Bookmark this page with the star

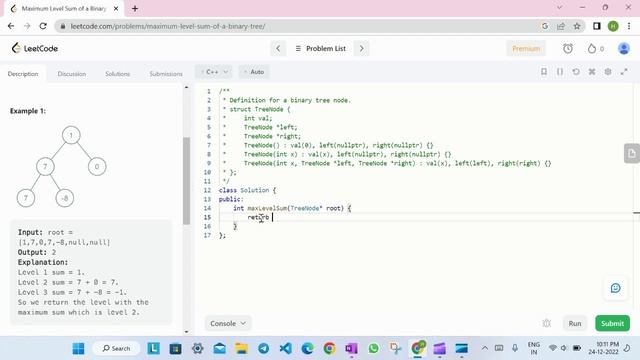tap(576, 26)
